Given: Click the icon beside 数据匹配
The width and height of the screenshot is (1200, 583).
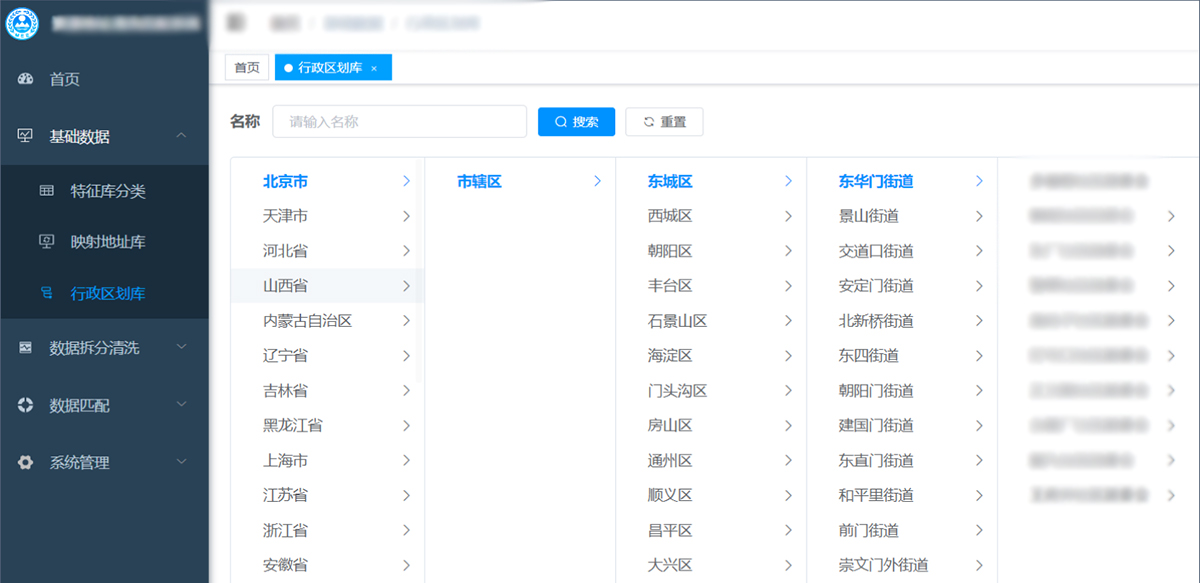Looking at the screenshot, I should point(26,405).
